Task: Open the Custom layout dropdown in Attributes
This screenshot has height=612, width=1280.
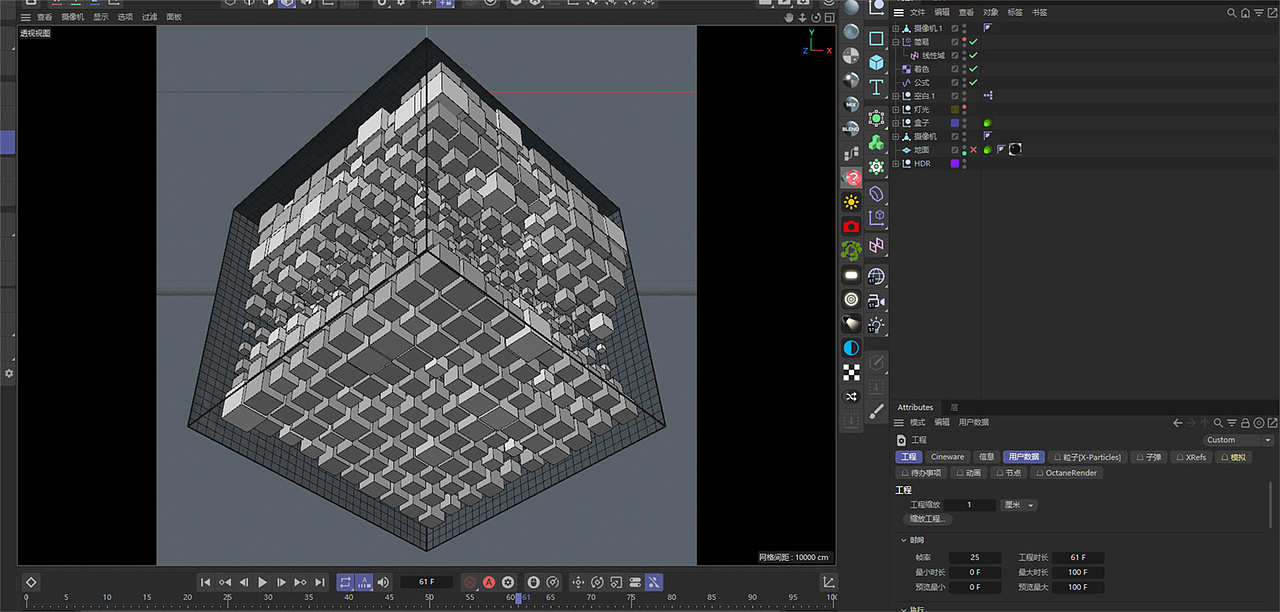Action: coord(1238,440)
